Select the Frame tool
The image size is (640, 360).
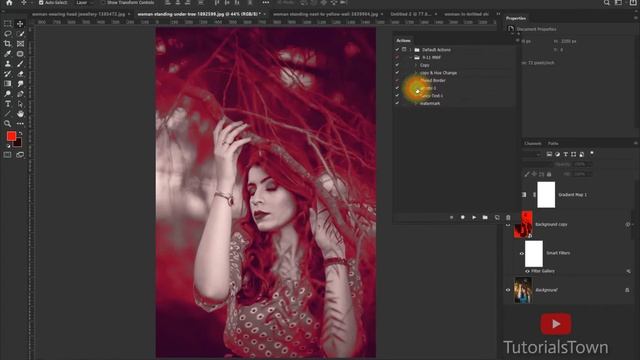pyautogui.click(x=20, y=44)
